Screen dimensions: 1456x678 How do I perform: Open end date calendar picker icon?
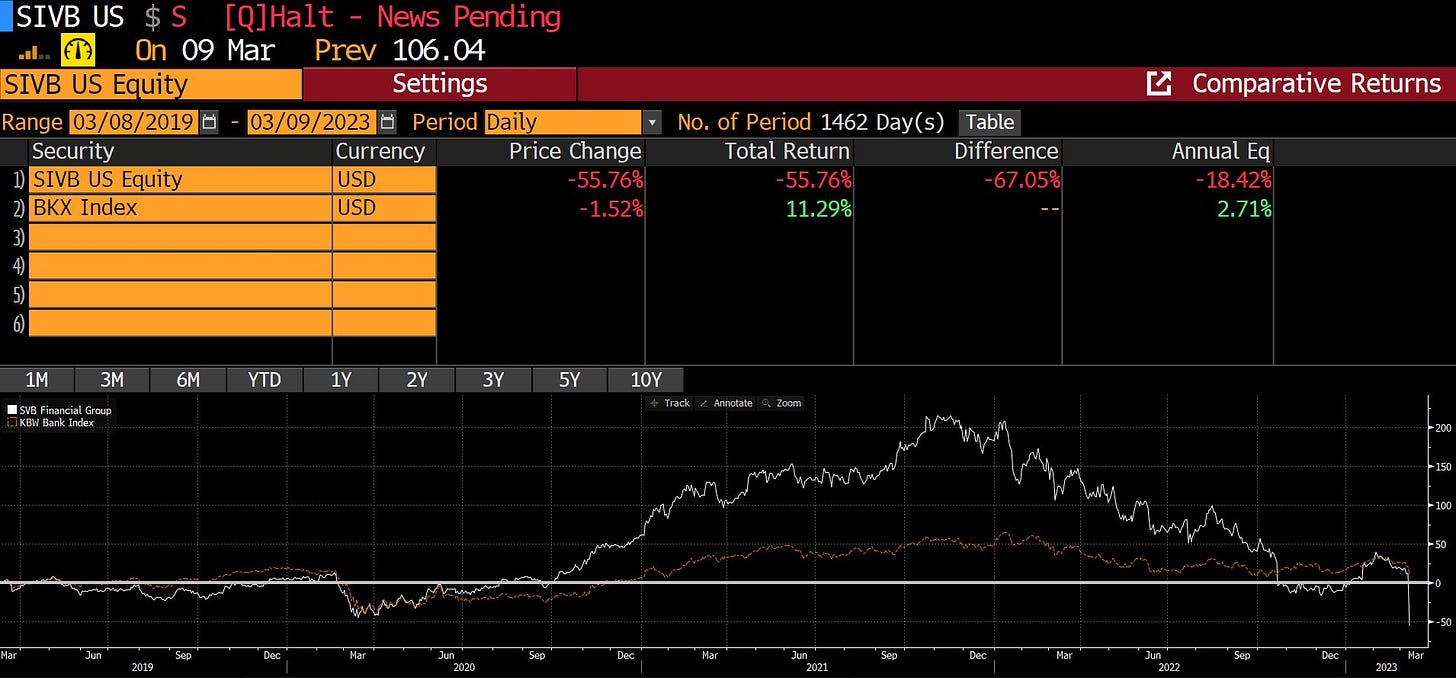388,123
